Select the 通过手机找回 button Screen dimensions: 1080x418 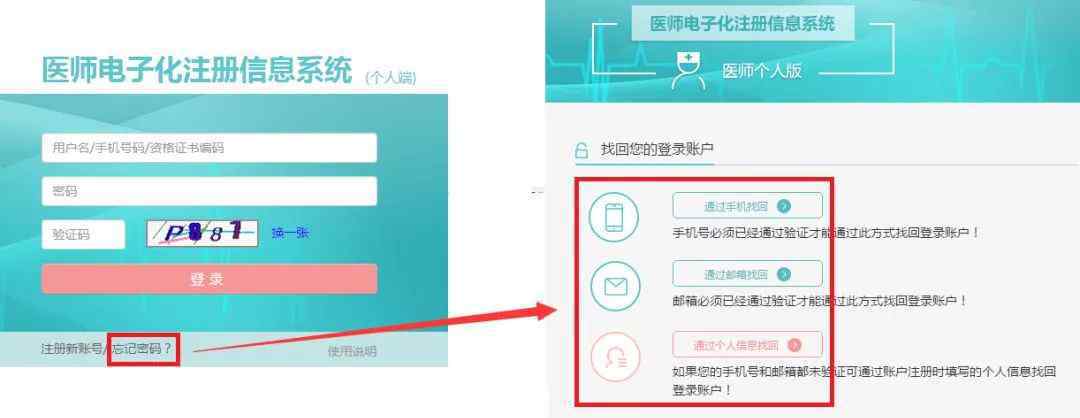747,206
